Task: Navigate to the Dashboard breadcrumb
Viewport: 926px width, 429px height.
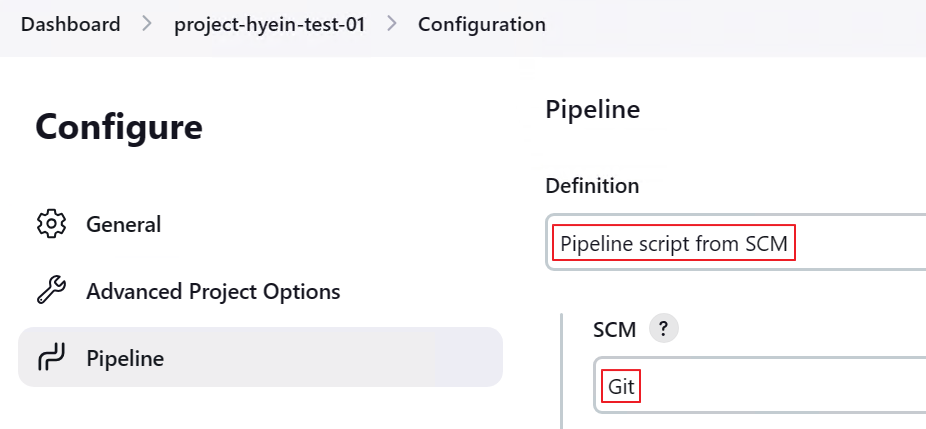Action: pyautogui.click(x=70, y=24)
